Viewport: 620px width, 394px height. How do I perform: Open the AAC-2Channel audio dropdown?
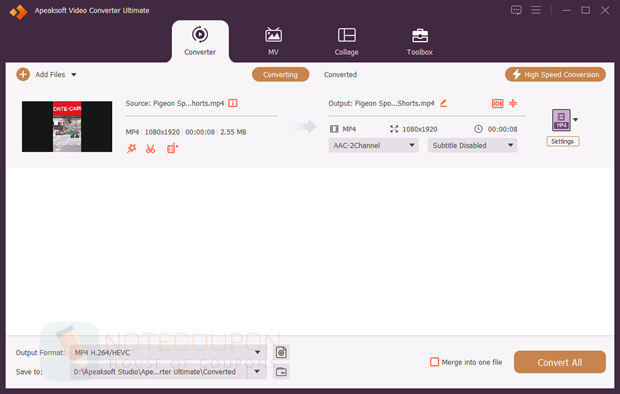click(x=373, y=146)
